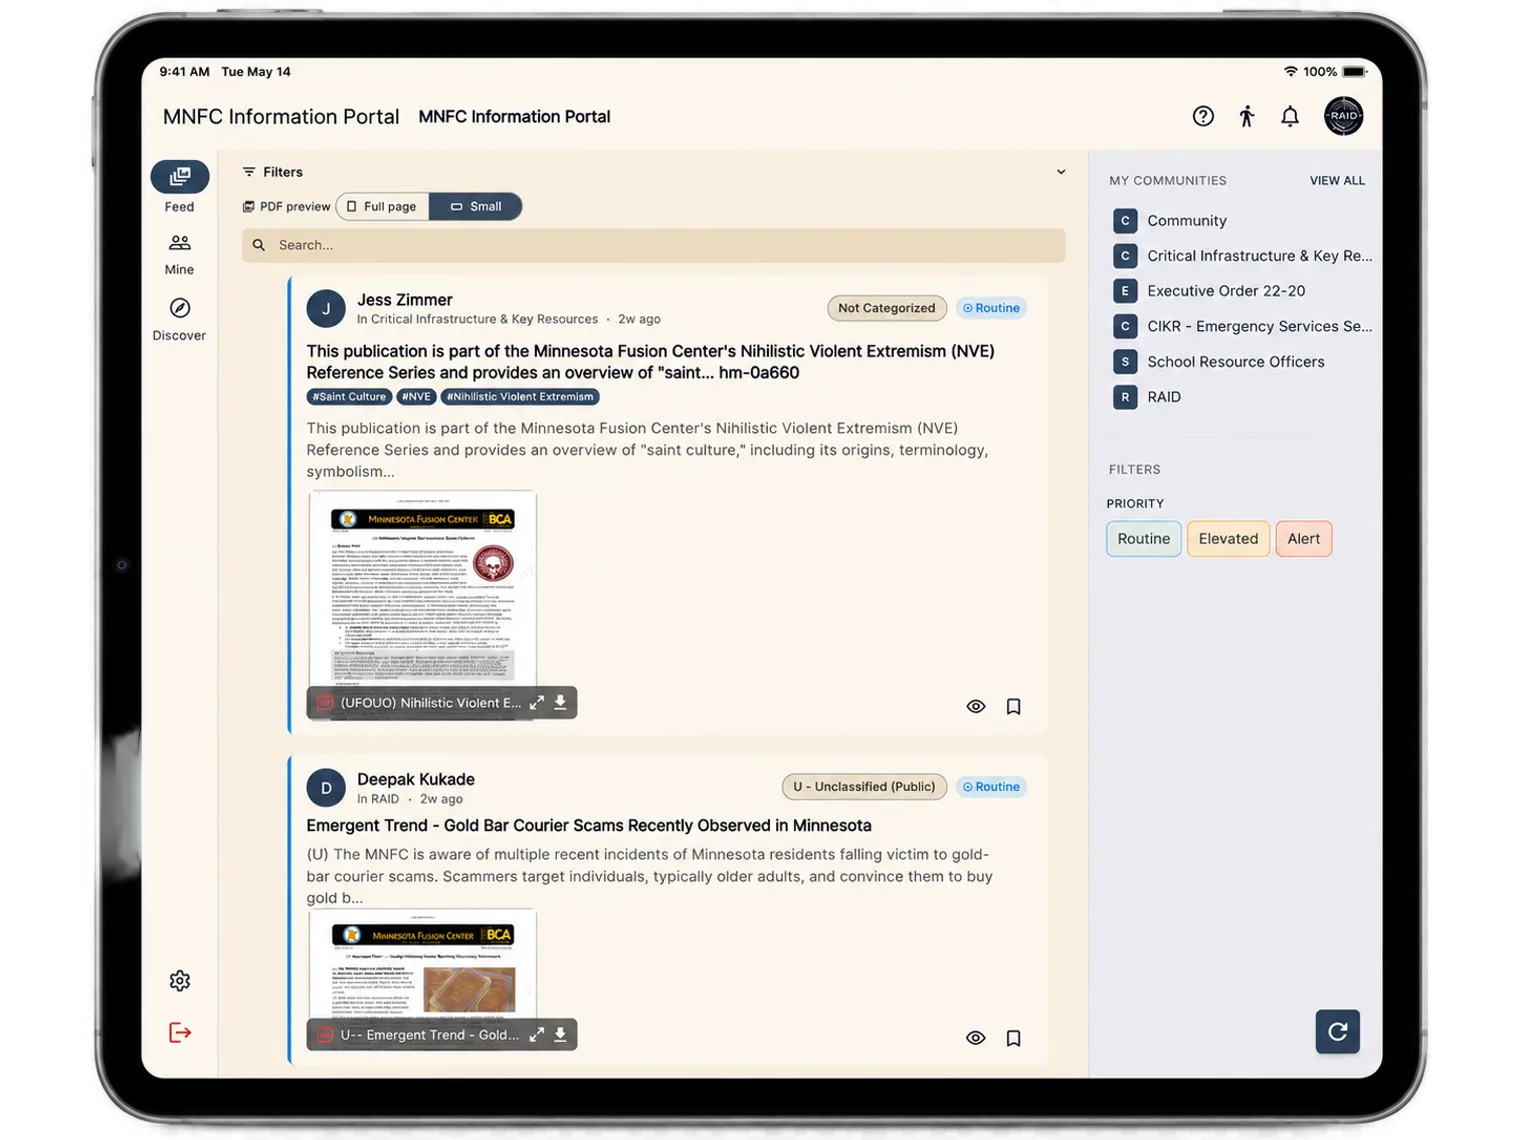Open notifications bell icon
Image resolution: width=1520 pixels, height=1140 pixels.
point(1290,116)
